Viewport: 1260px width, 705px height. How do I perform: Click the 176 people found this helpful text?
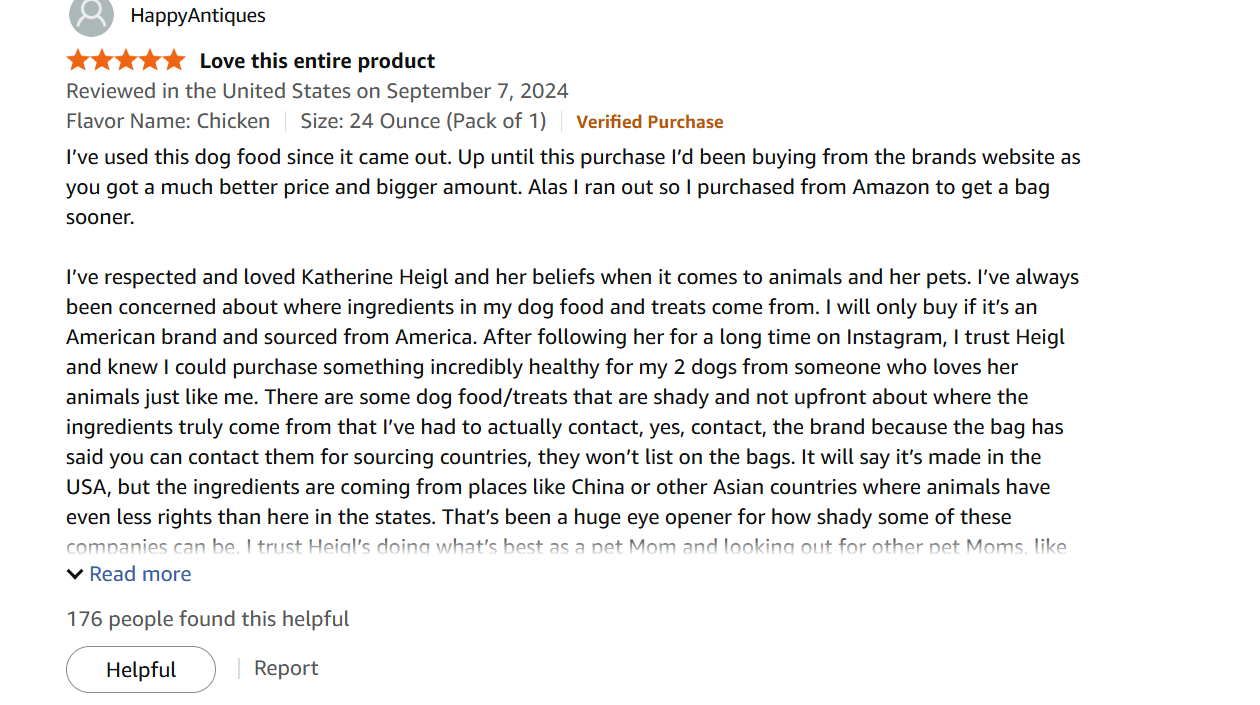207,618
